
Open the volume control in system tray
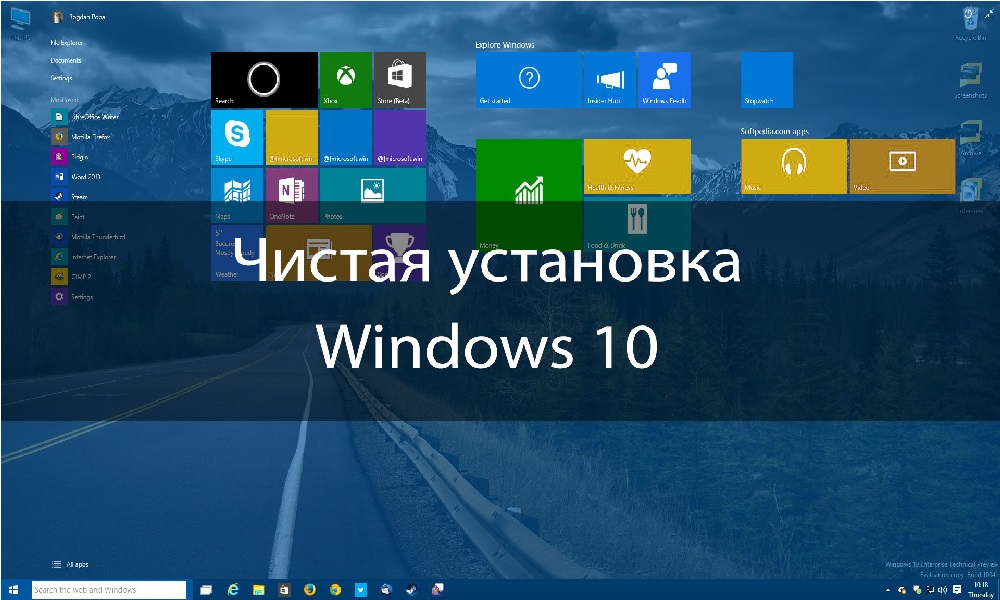(943, 590)
